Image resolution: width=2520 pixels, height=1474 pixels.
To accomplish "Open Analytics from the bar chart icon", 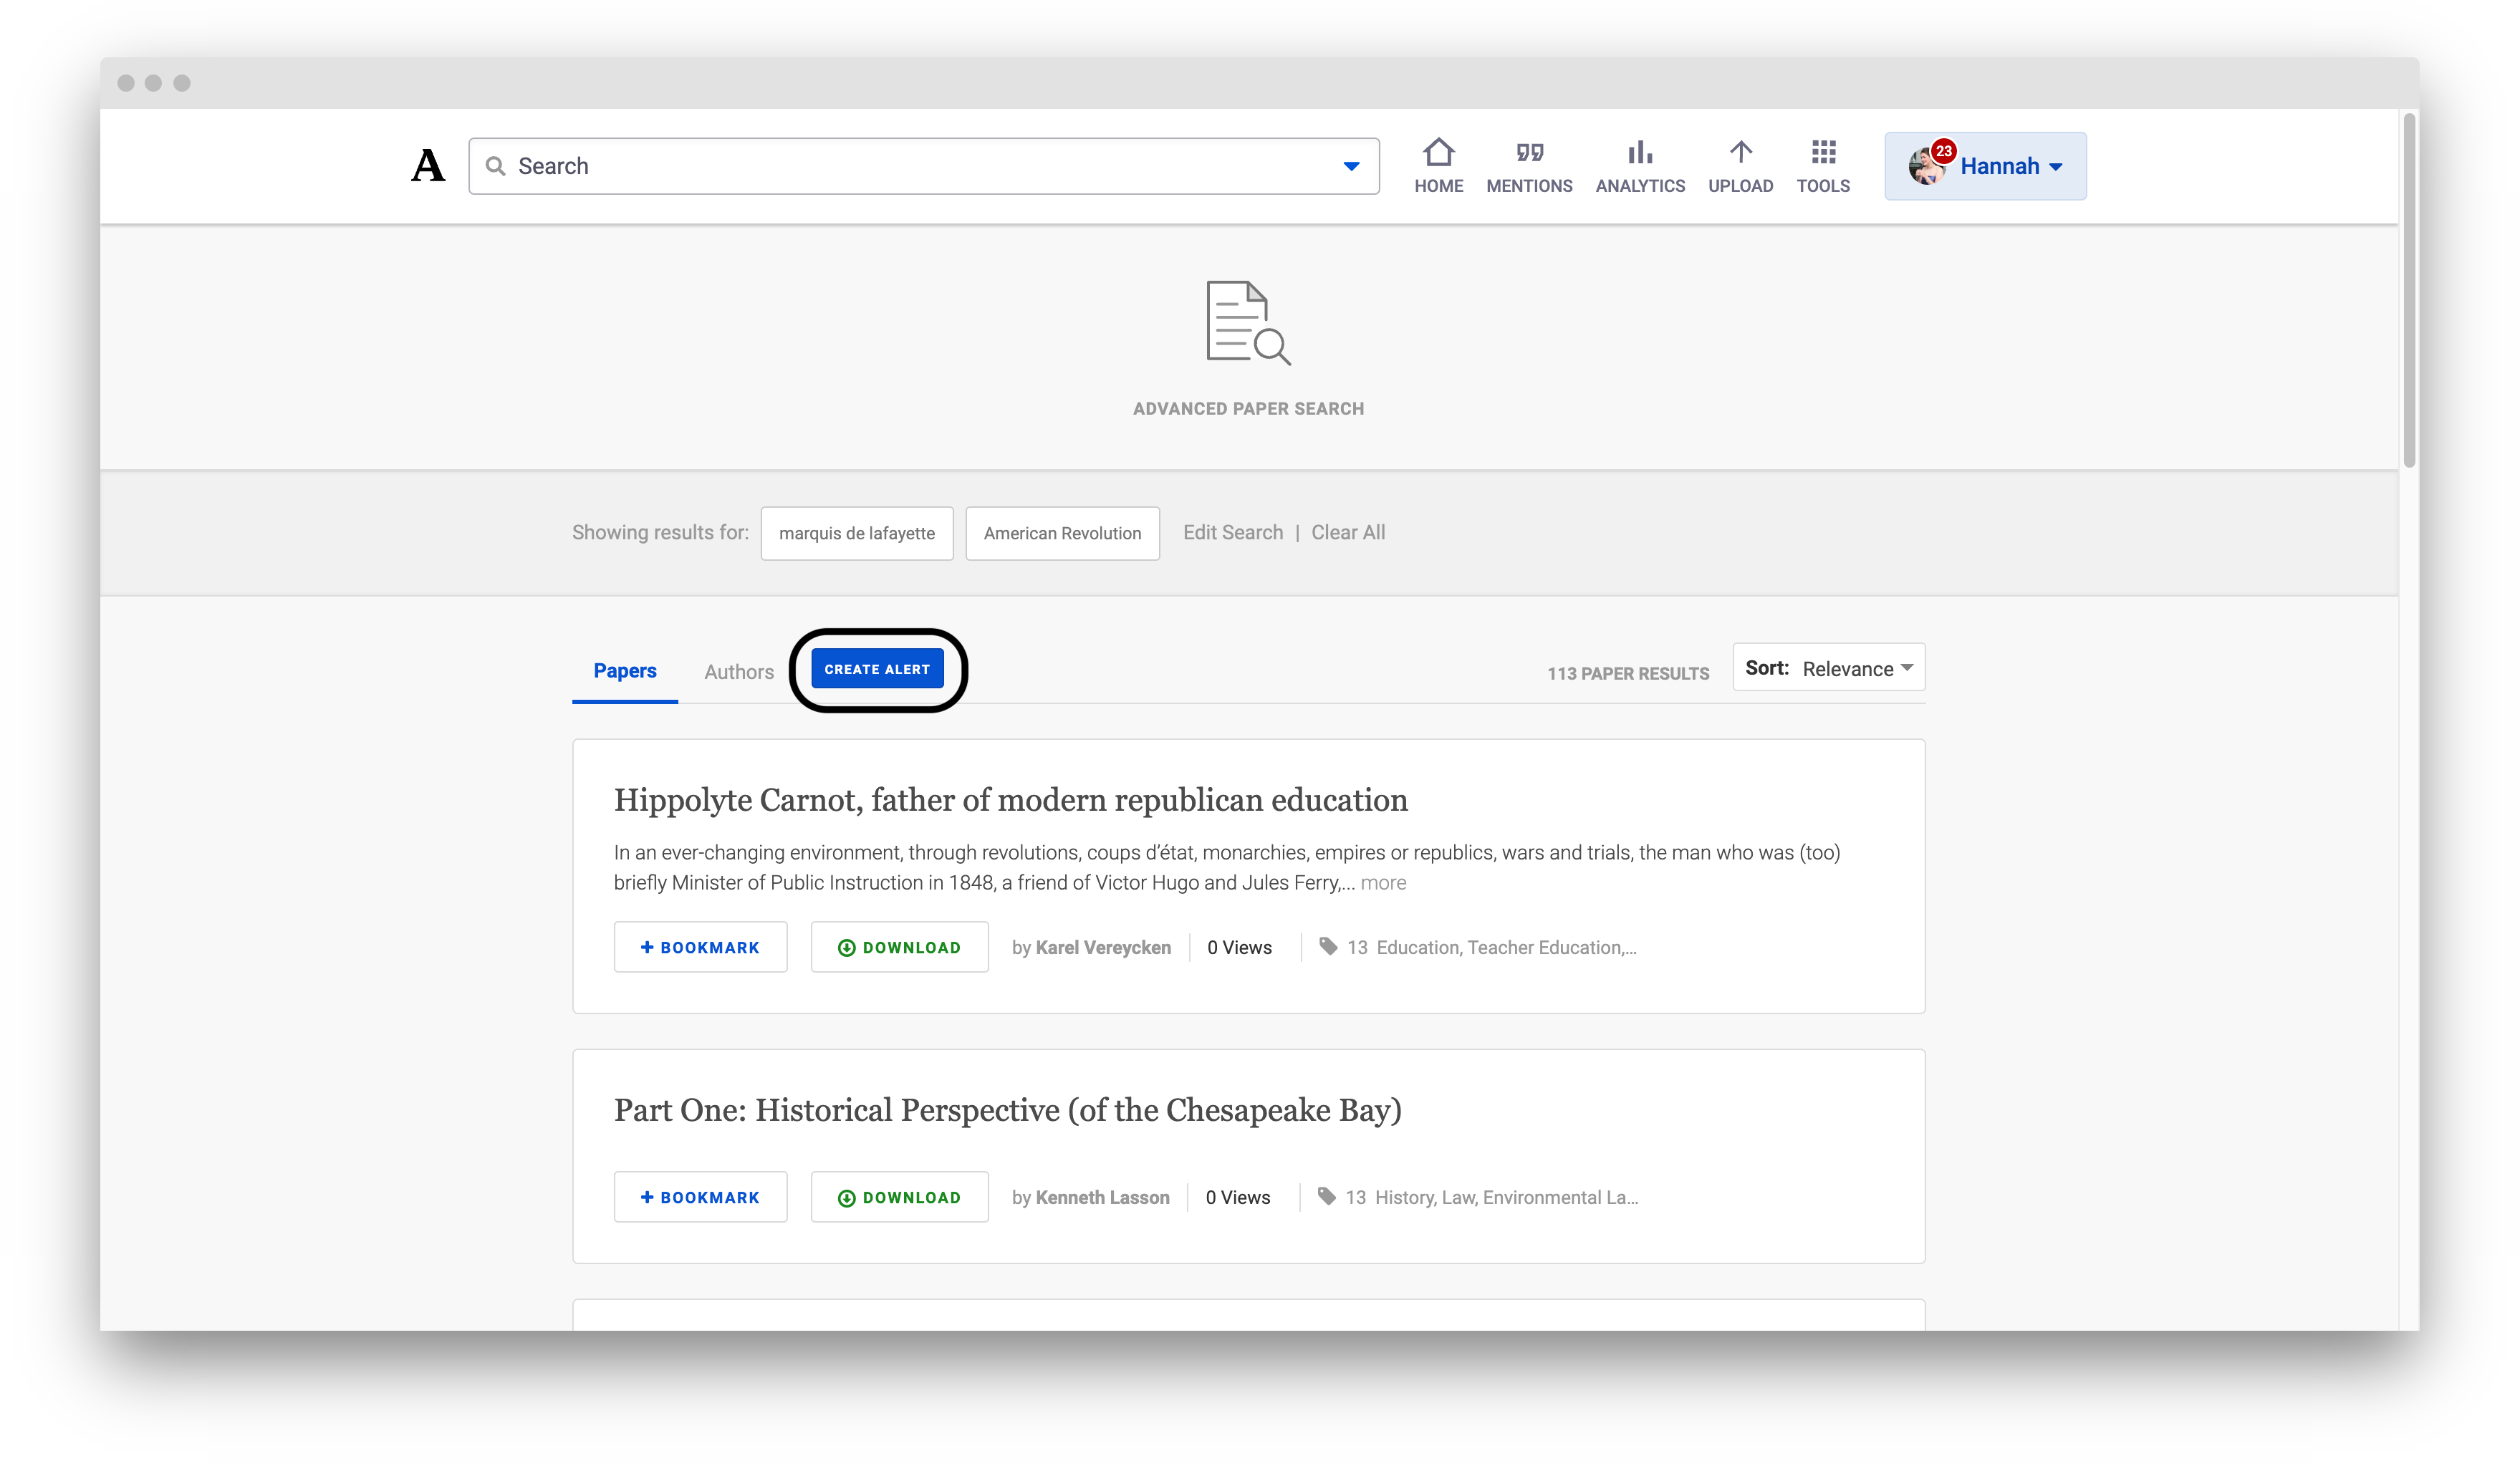I will click(x=1639, y=163).
